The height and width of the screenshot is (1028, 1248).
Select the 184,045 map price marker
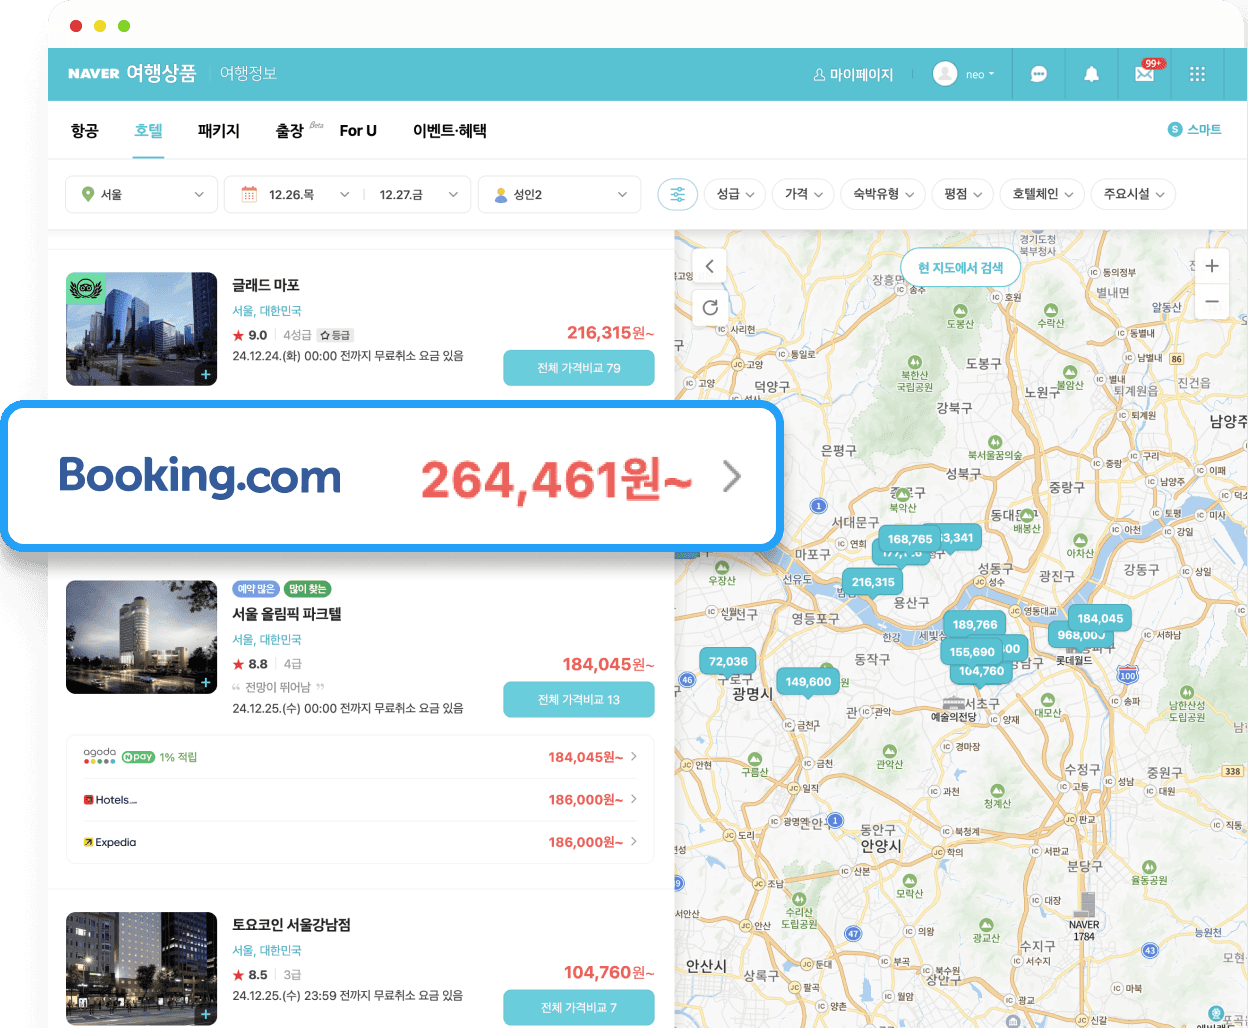(x=1100, y=619)
